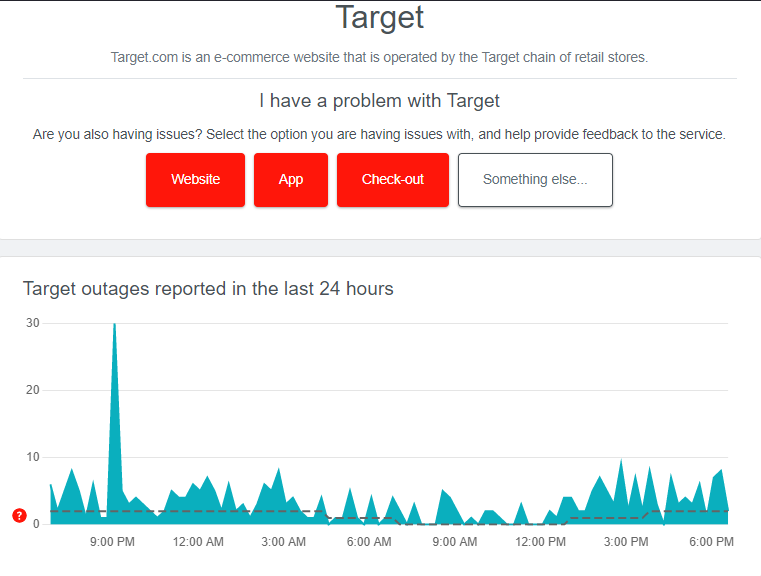Click the 0 y-axis label
The image size is (761, 576).
tap(36, 524)
